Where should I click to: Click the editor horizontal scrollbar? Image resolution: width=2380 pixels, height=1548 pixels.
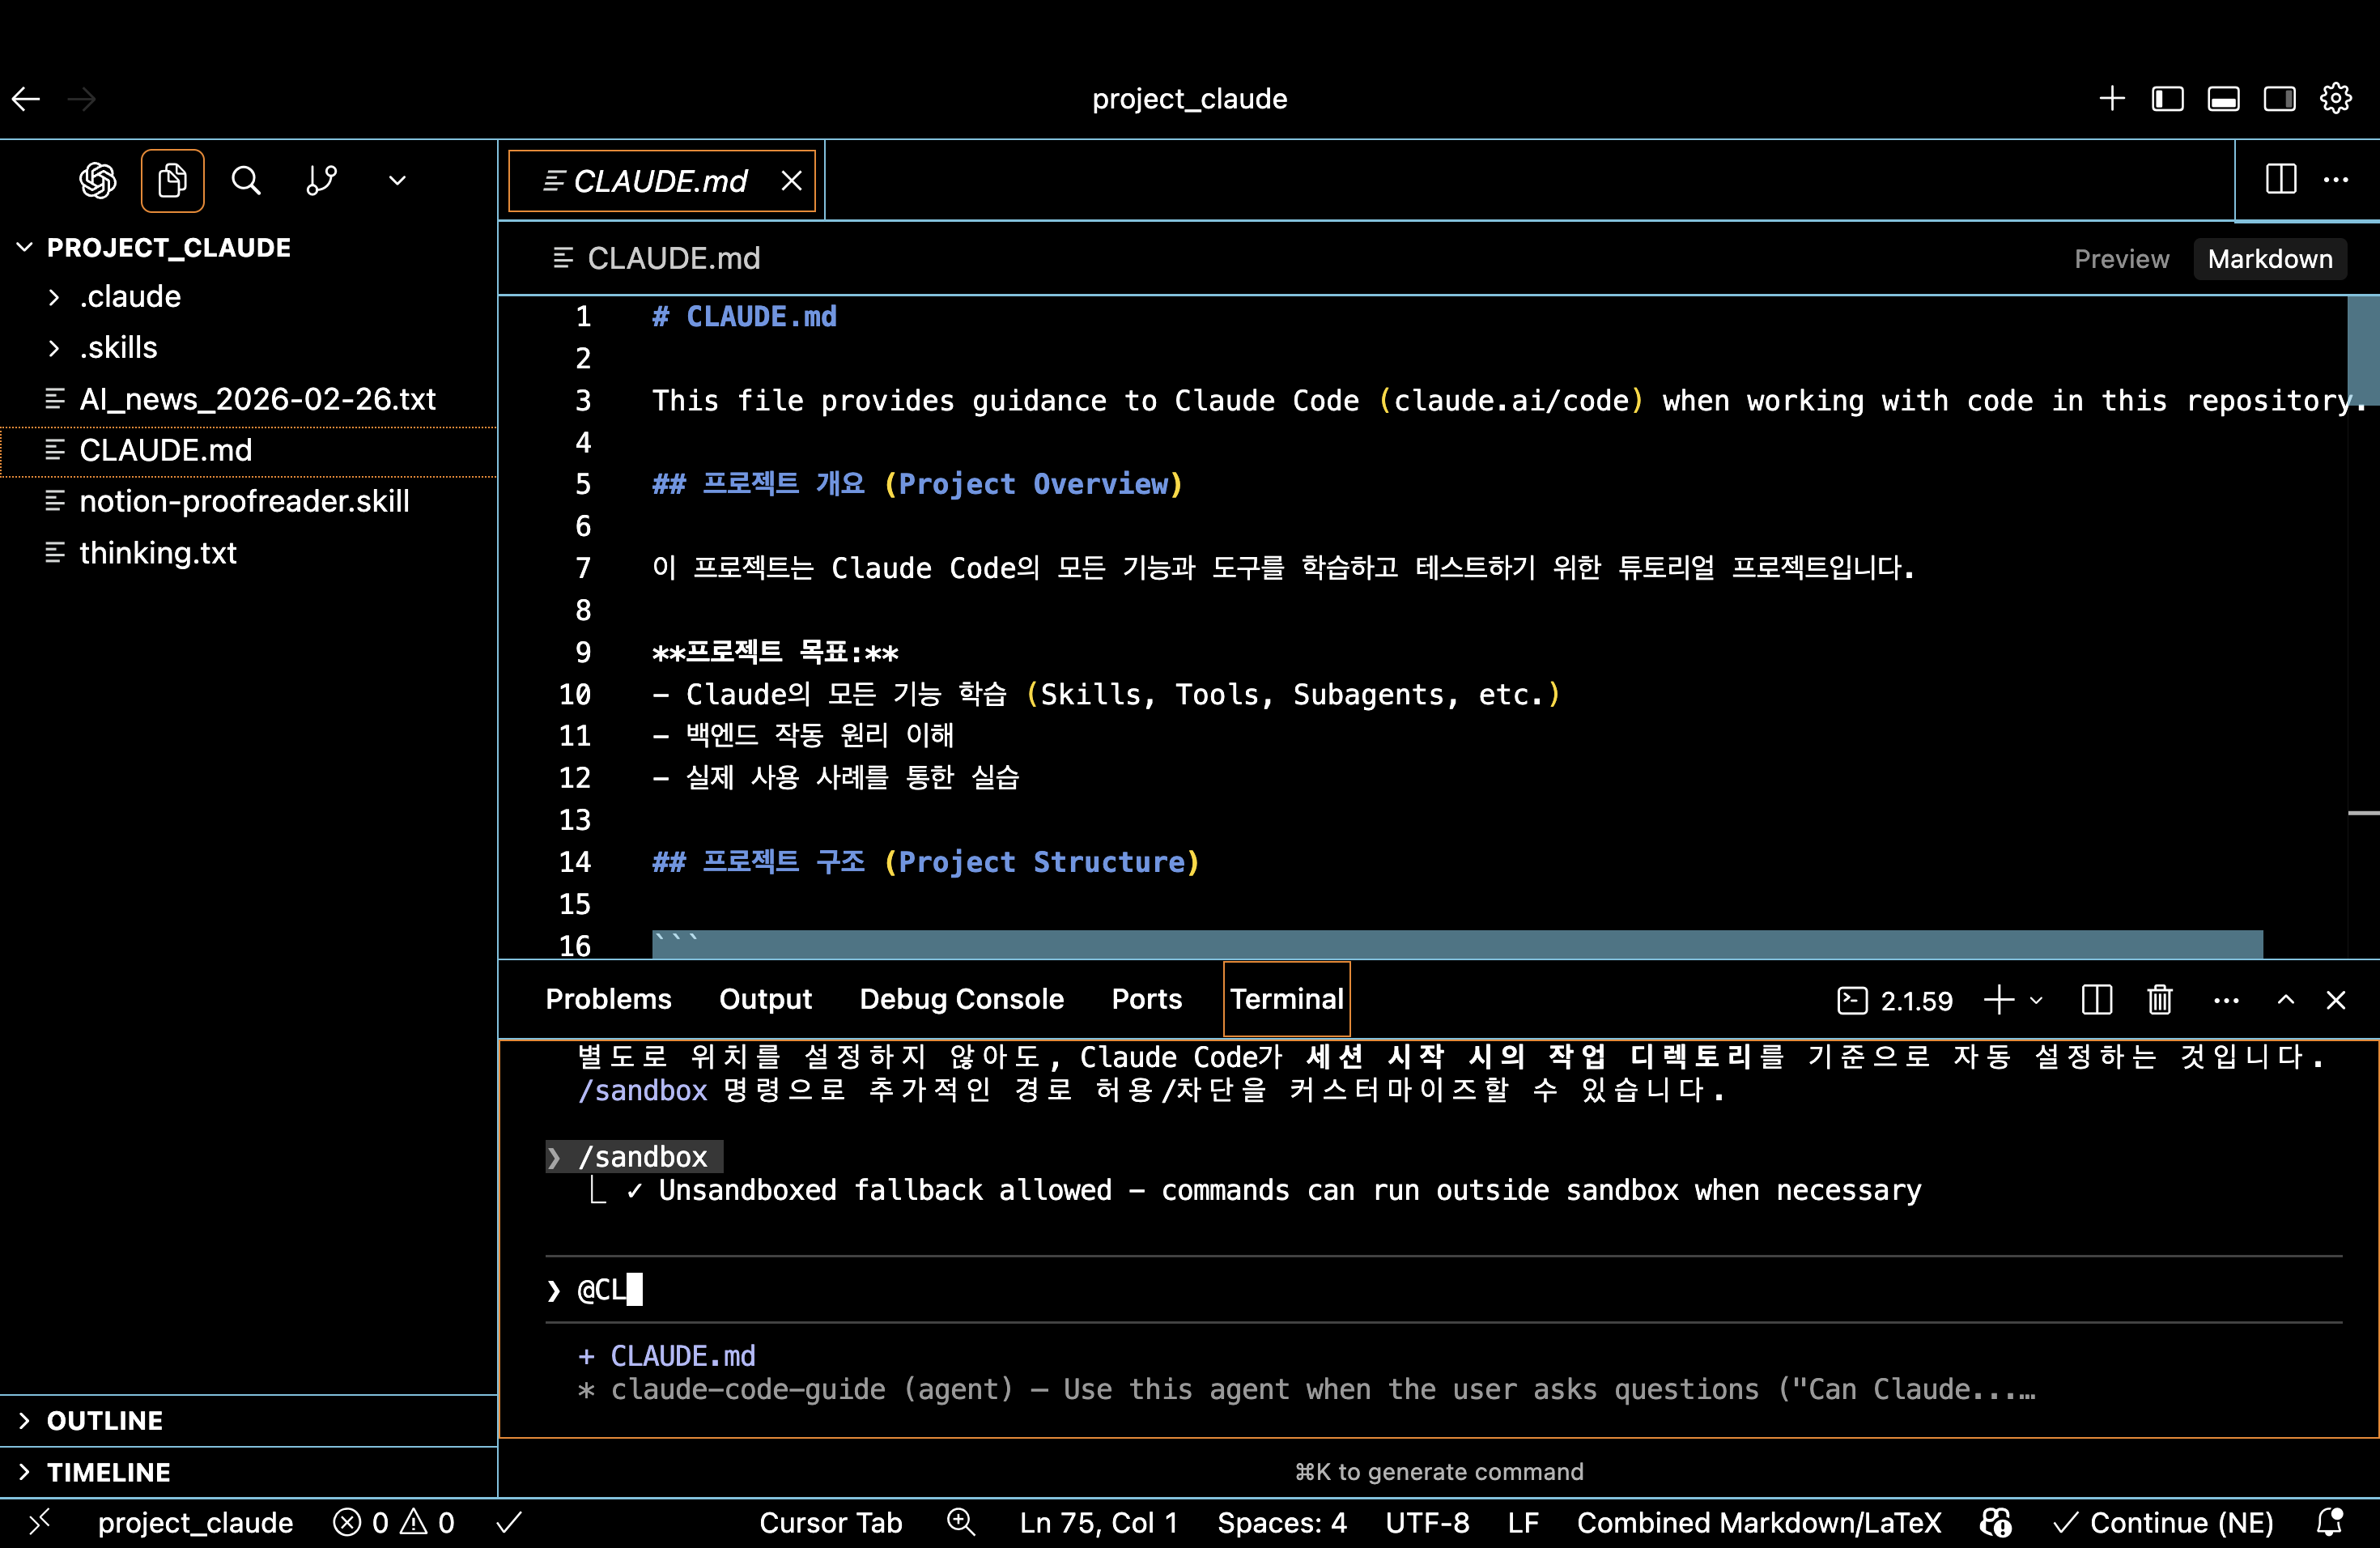point(1457,943)
